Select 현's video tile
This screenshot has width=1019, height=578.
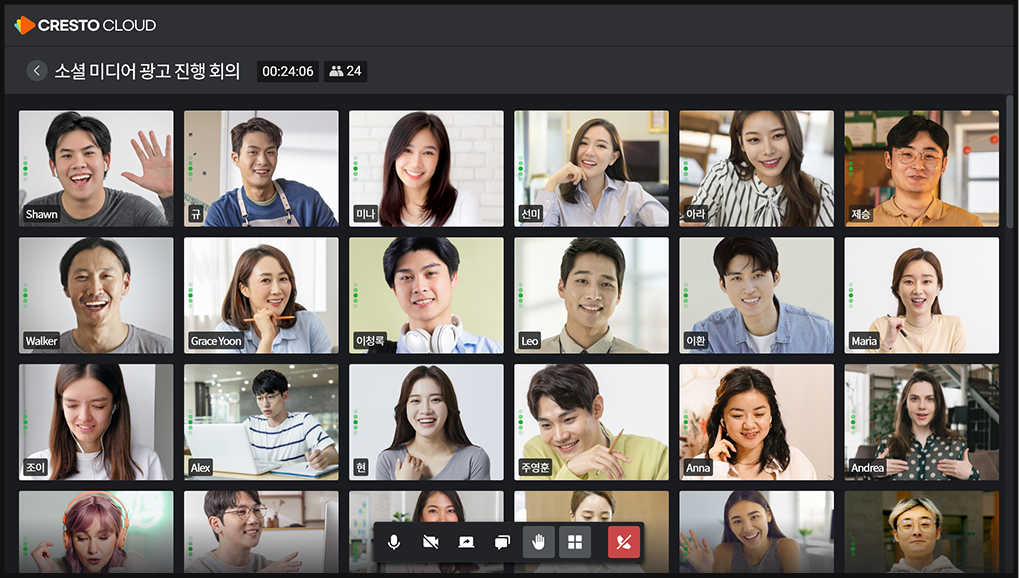[426, 422]
